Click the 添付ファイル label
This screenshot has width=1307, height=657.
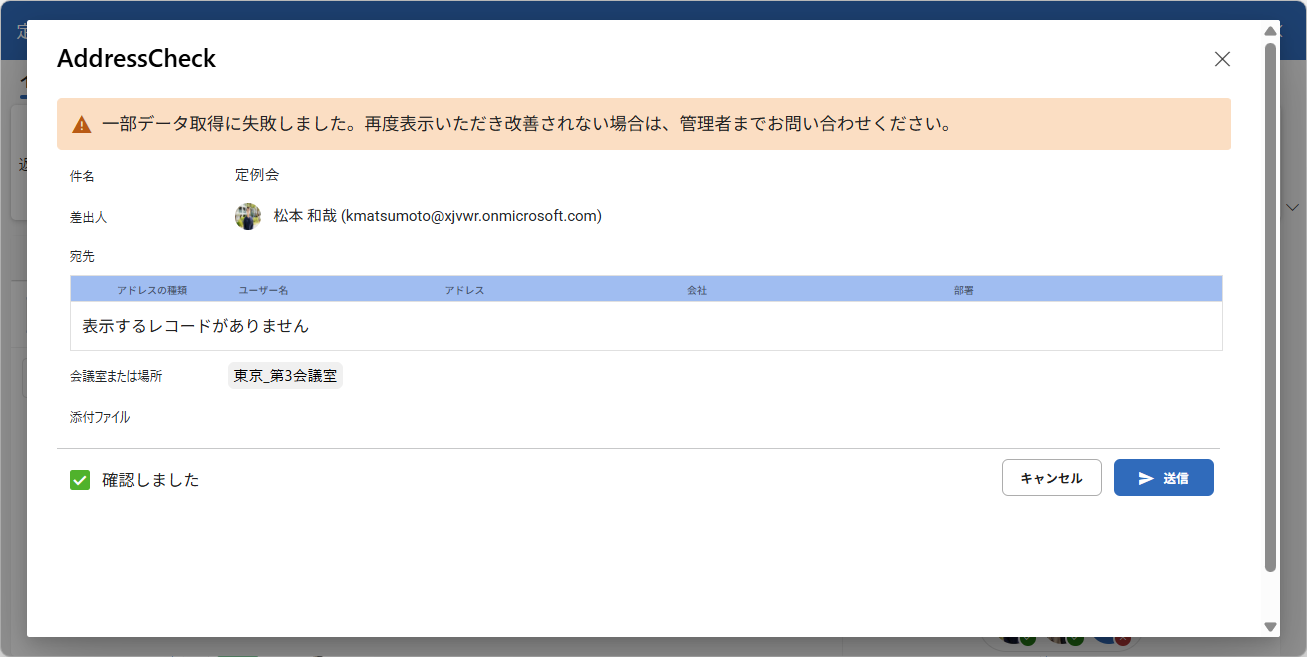(x=100, y=417)
